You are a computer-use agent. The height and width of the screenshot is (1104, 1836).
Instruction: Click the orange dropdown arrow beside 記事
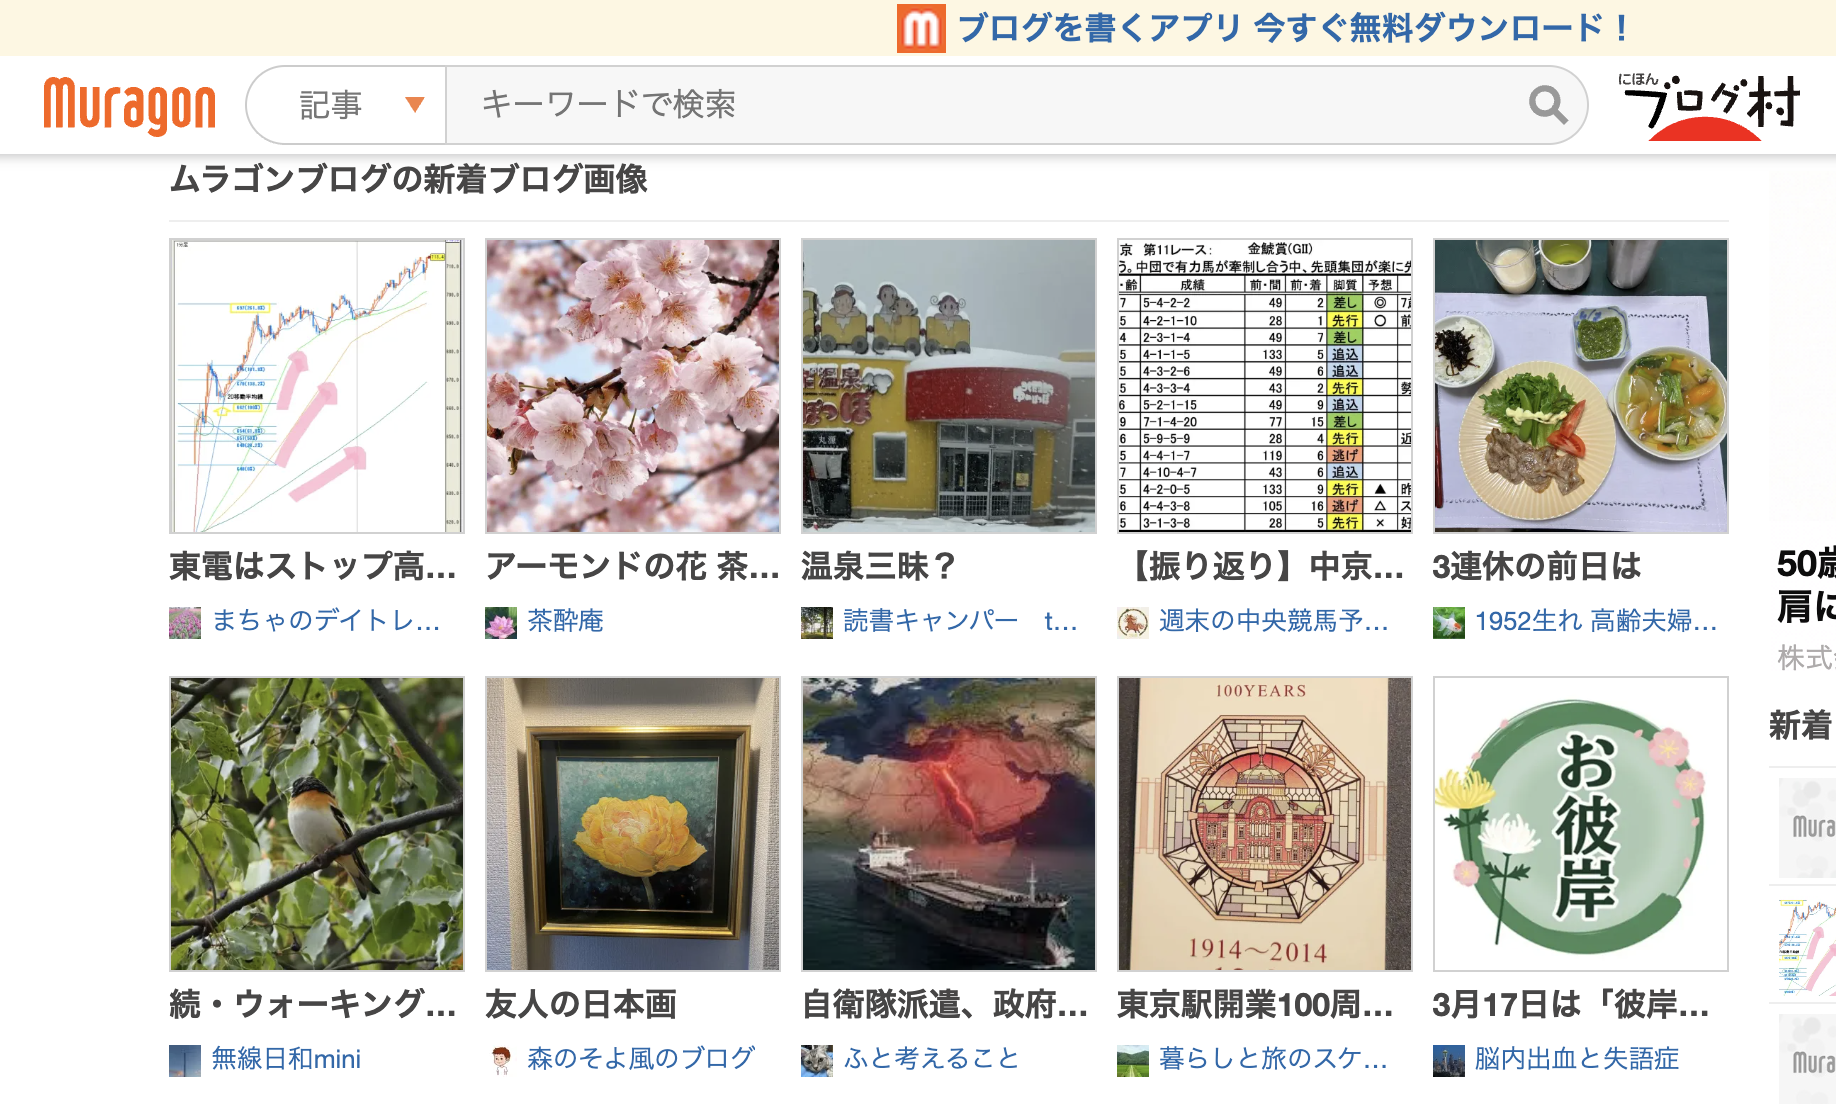pyautogui.click(x=414, y=104)
